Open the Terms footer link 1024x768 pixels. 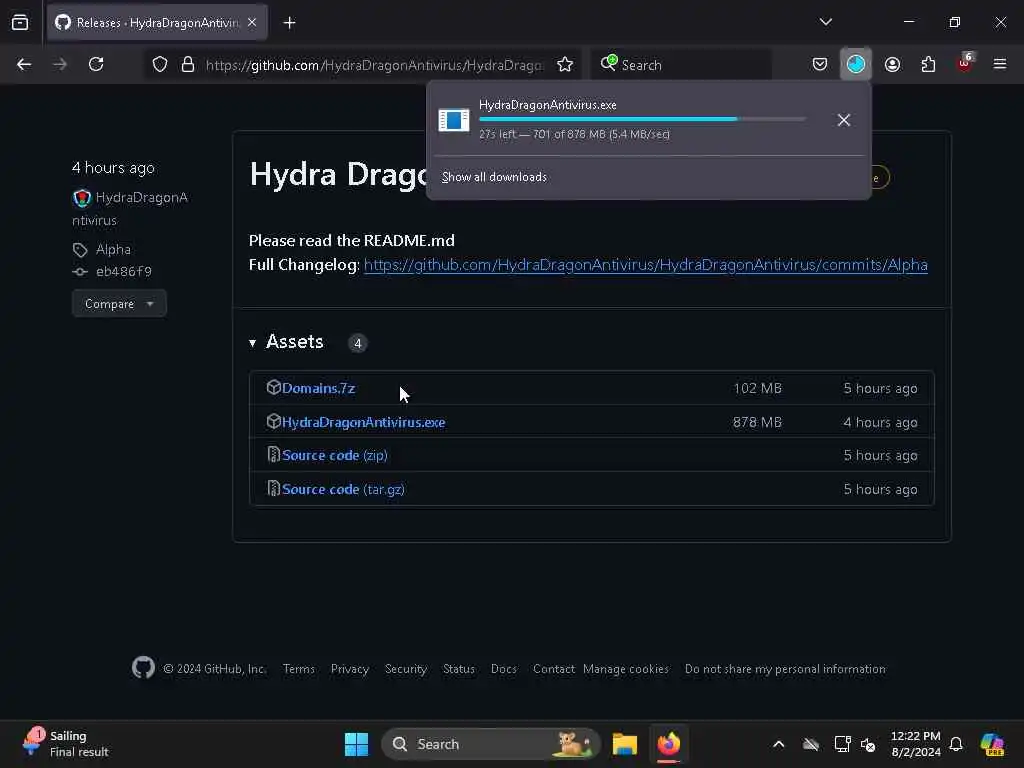[299, 669]
